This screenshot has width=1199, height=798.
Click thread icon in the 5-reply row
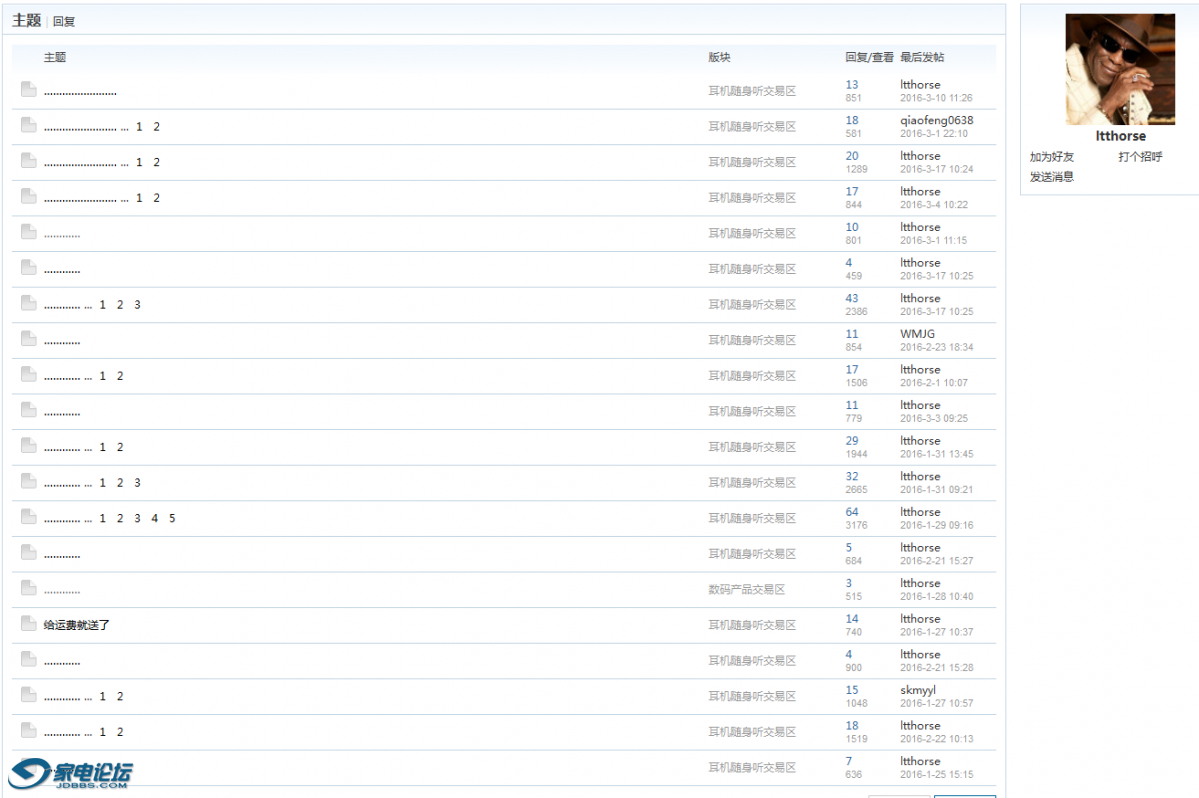[28, 552]
